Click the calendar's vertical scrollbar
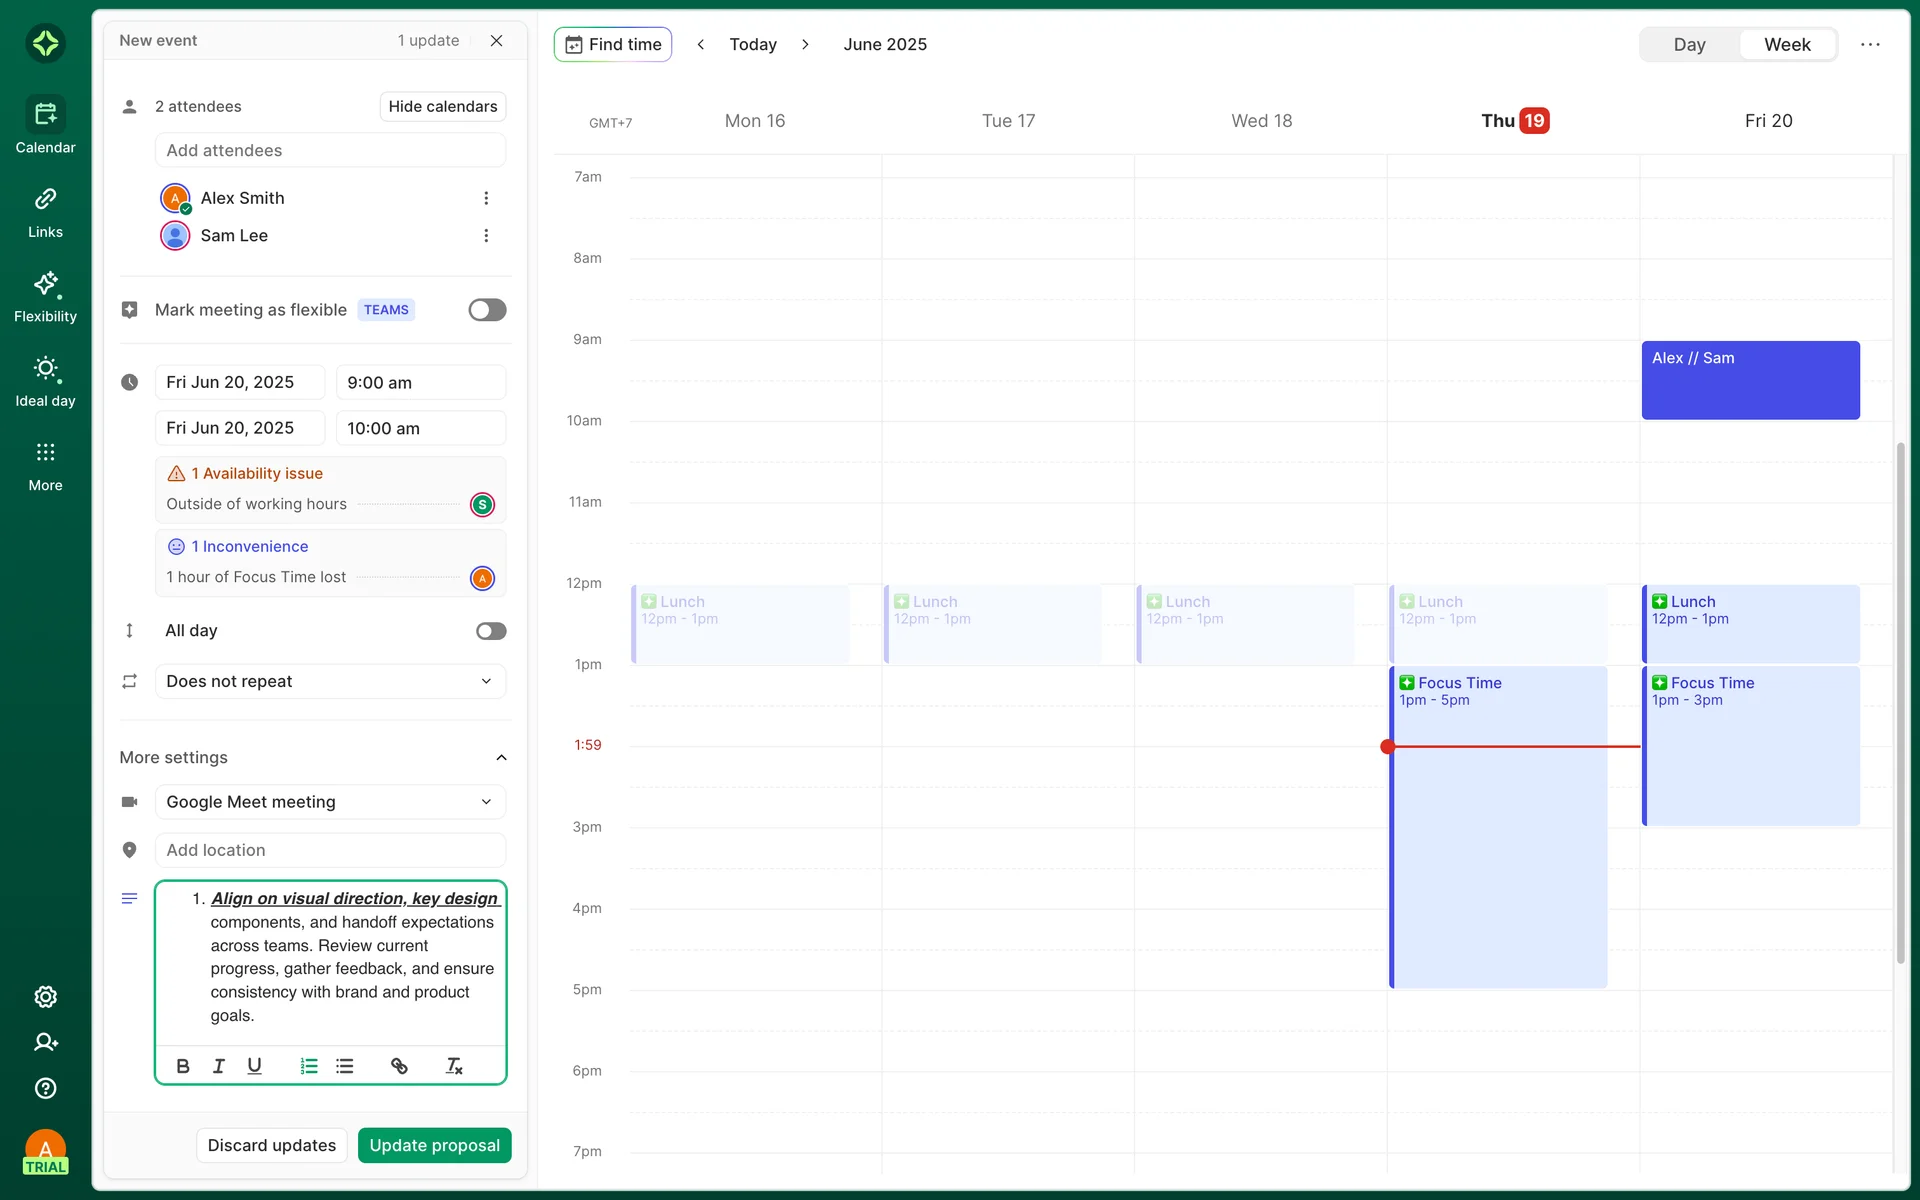1920x1200 pixels. 1900,700
